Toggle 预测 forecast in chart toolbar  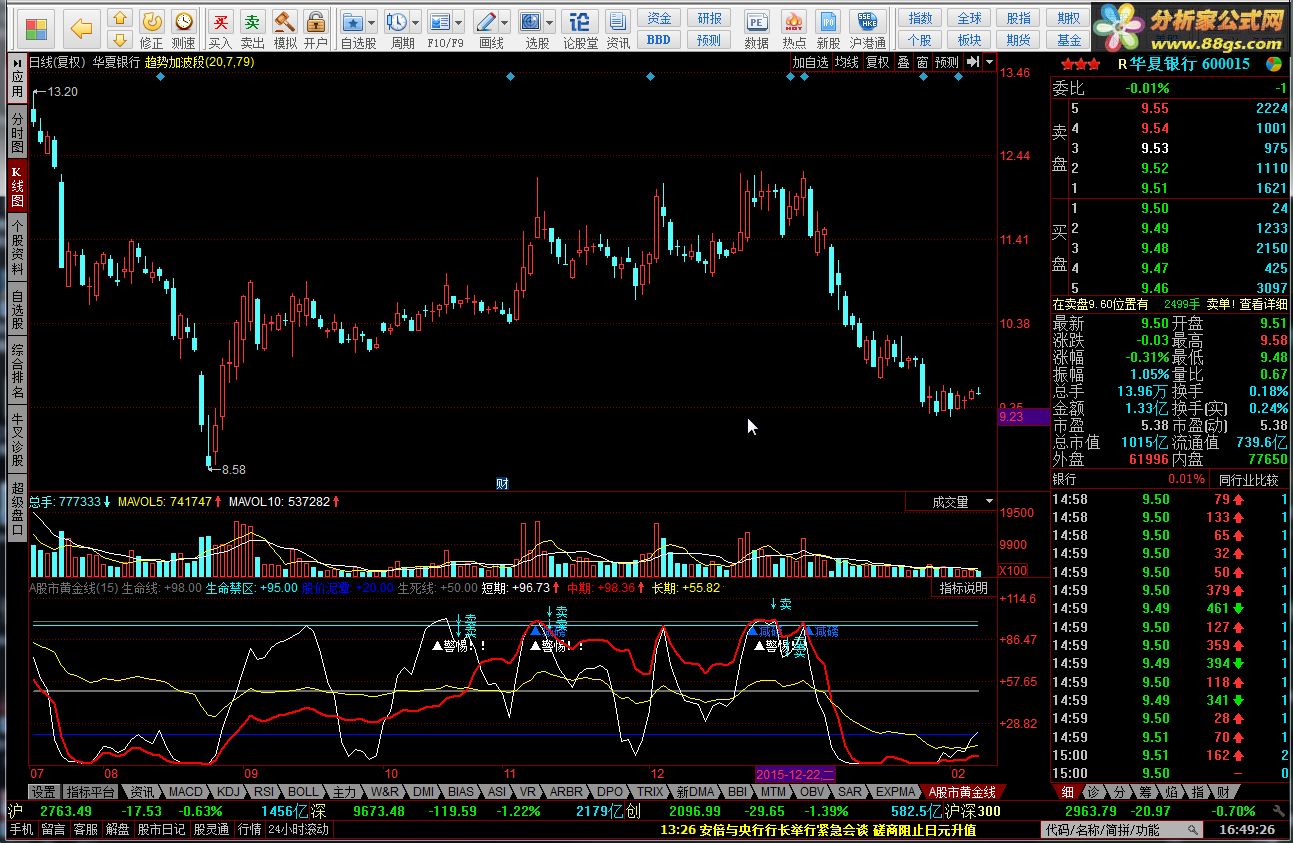(946, 62)
